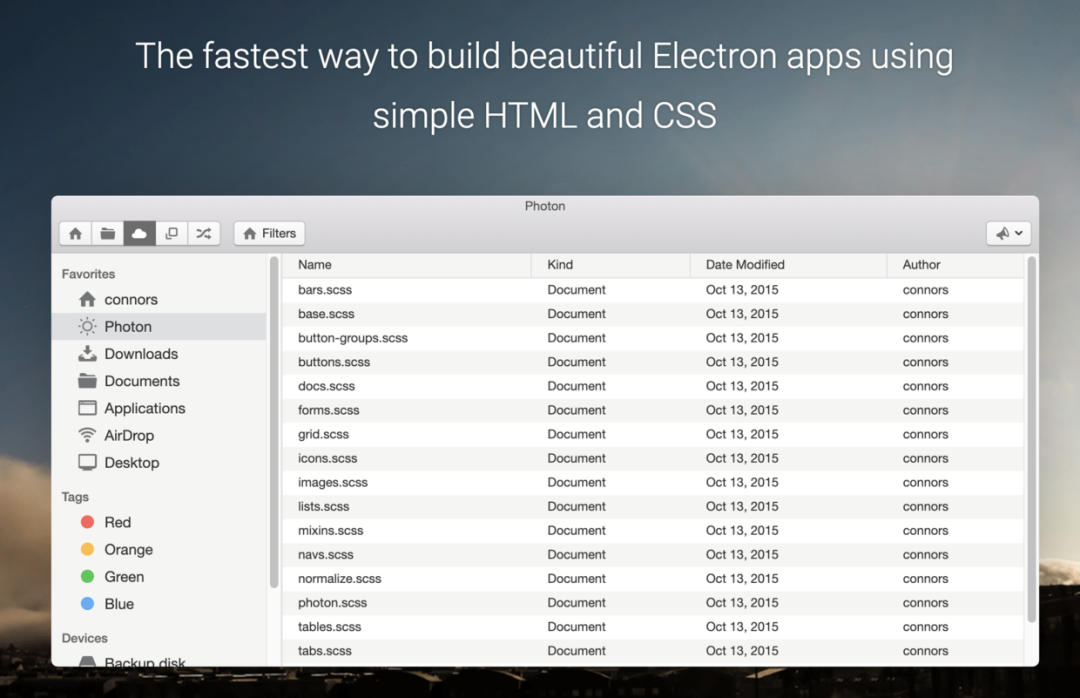Image resolution: width=1080 pixels, height=698 pixels.
Task: Open Documents in the sidebar
Action: point(159,381)
